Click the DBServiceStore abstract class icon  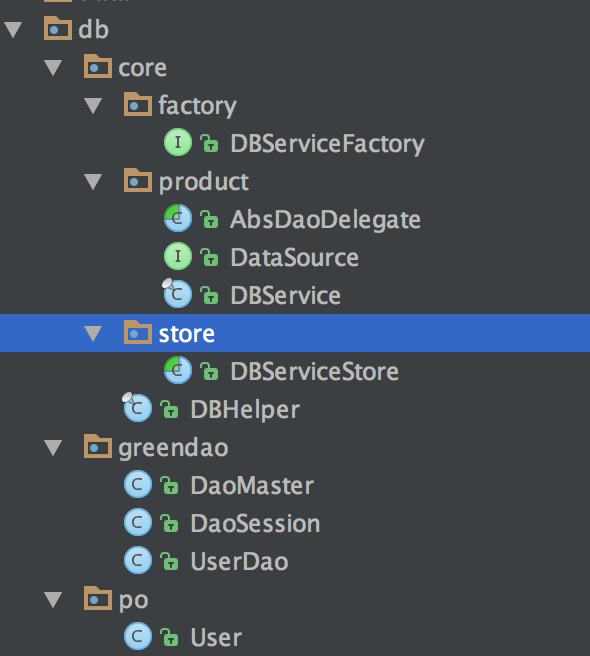coord(178,370)
